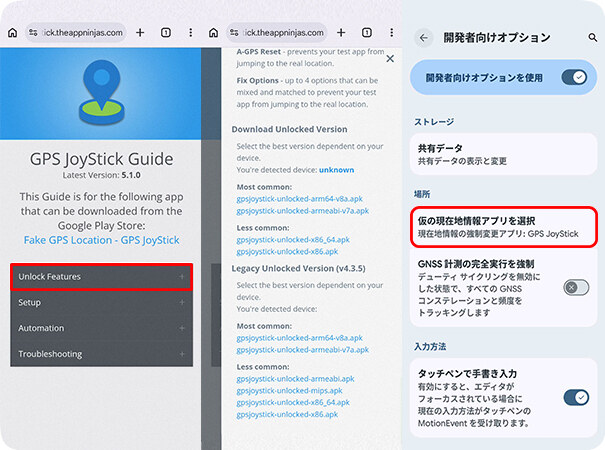Close the Unlock Features panel with X

click(x=390, y=59)
